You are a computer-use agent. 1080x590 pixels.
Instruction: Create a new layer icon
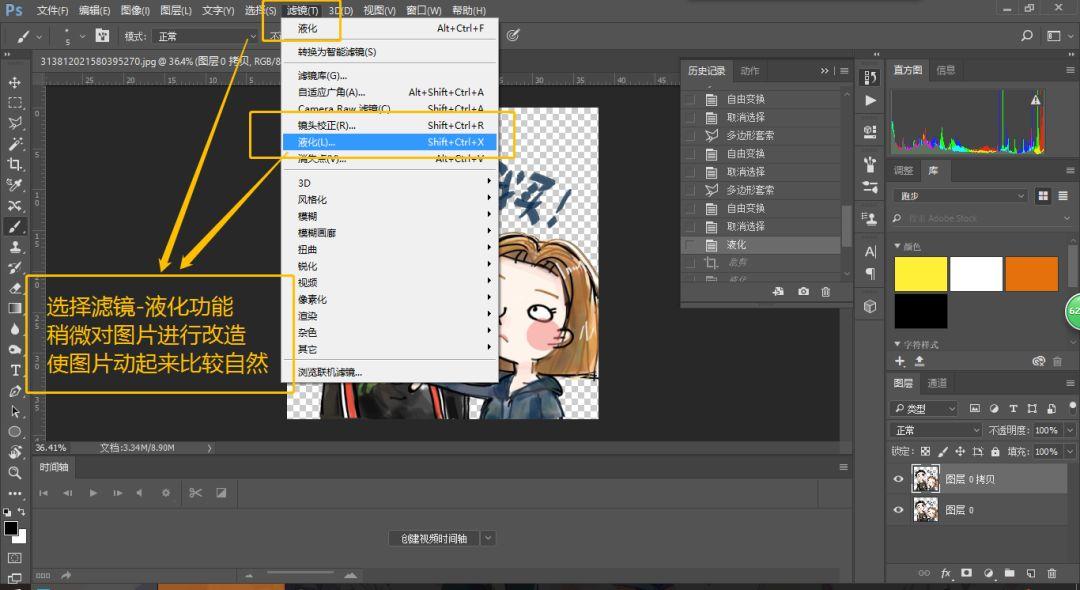coord(1030,573)
